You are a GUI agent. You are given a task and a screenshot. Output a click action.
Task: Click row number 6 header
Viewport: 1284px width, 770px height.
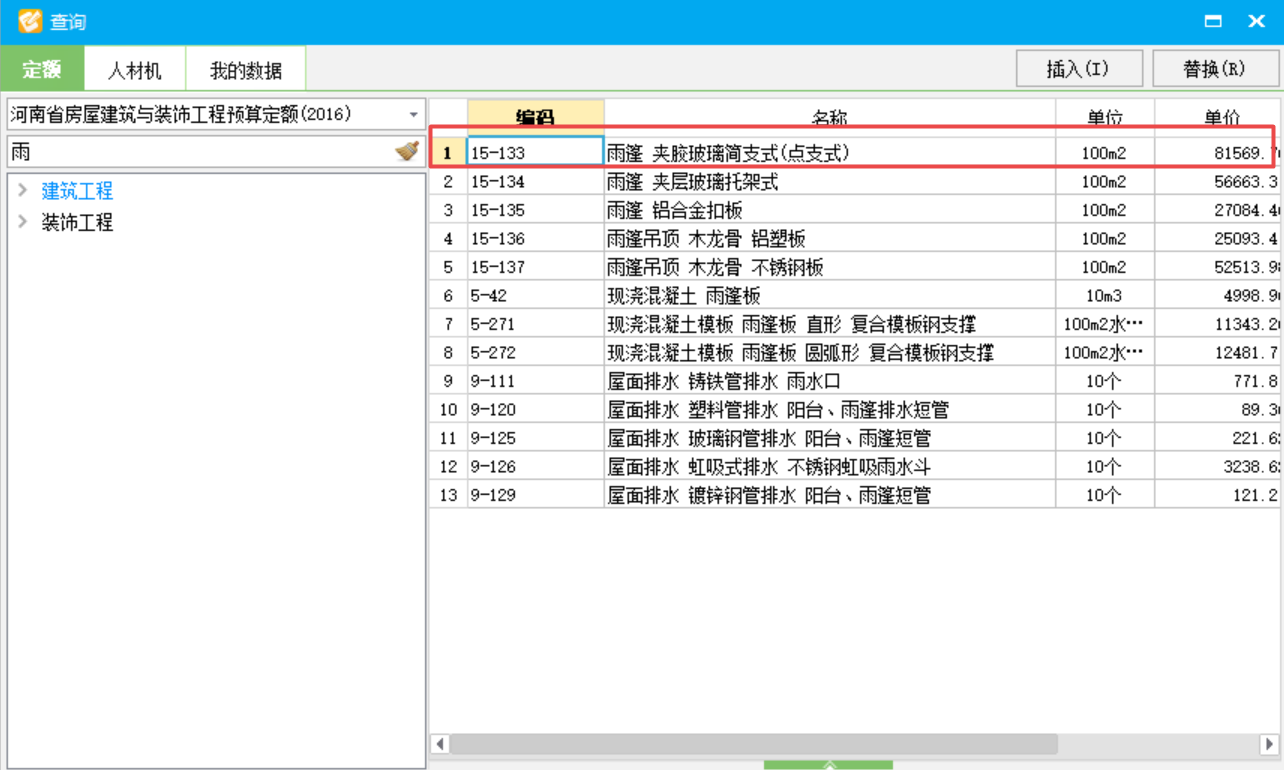[448, 296]
